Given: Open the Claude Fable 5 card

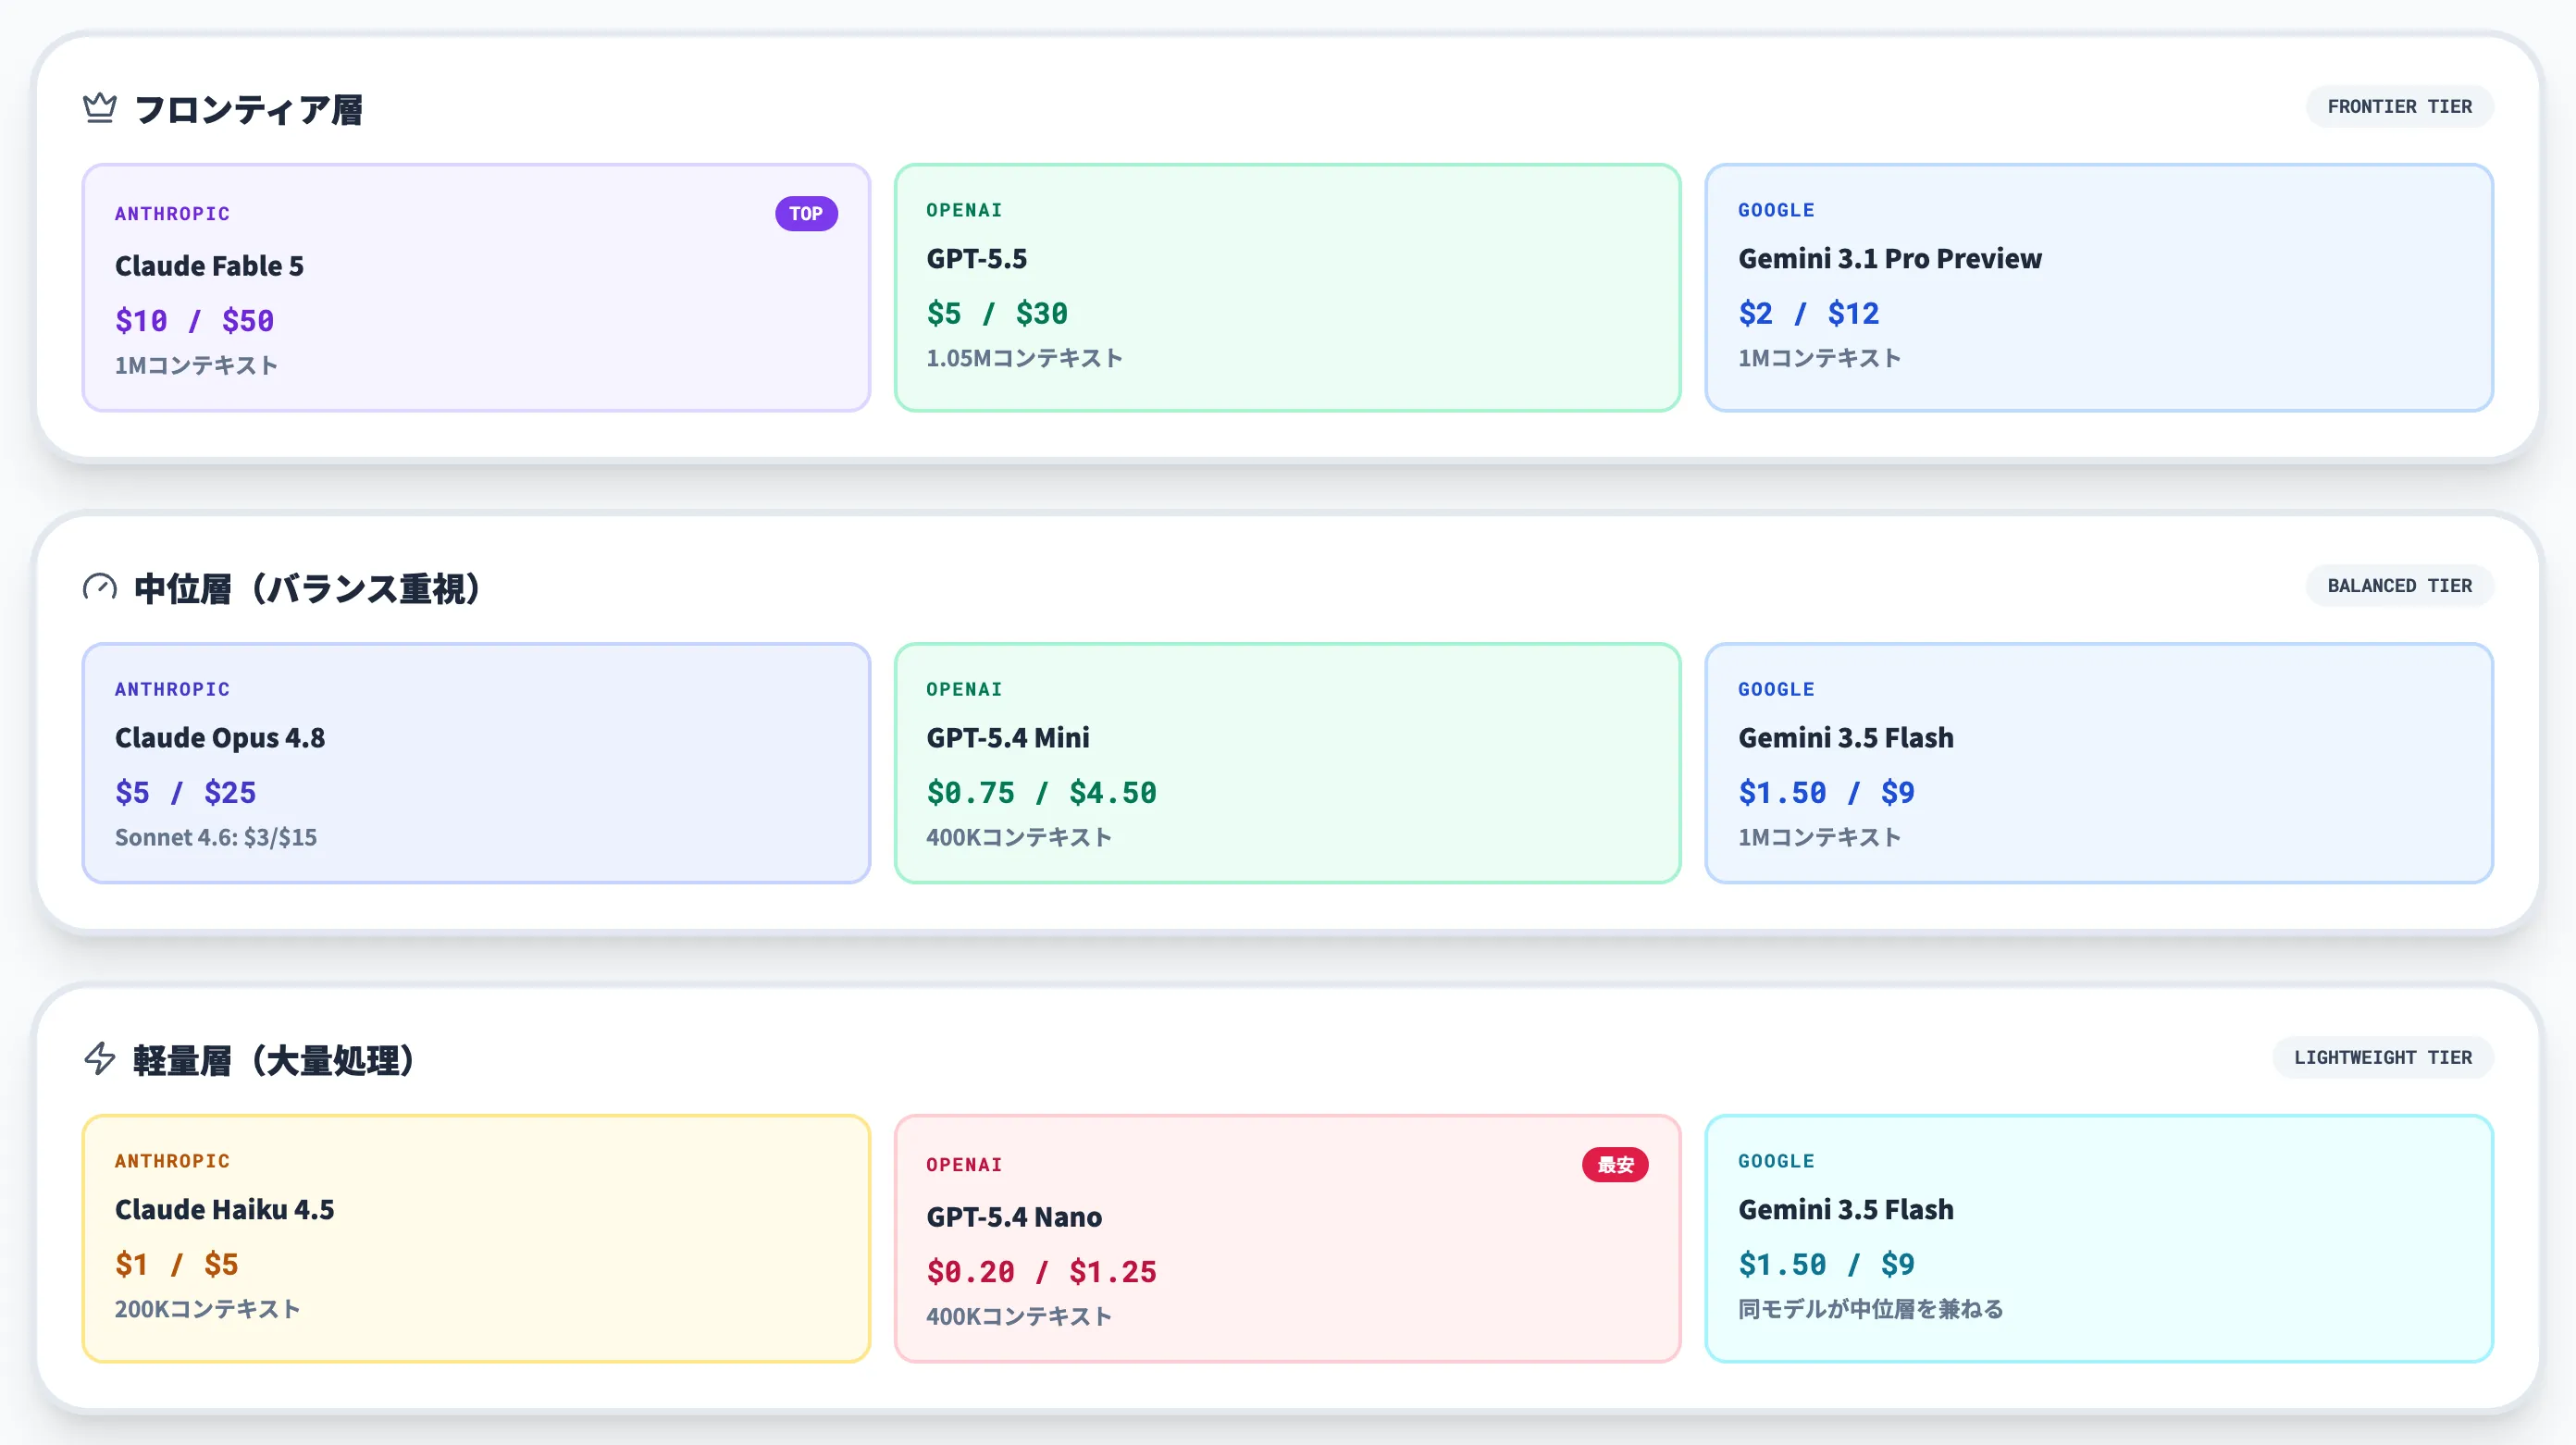Looking at the screenshot, I should pos(476,288).
